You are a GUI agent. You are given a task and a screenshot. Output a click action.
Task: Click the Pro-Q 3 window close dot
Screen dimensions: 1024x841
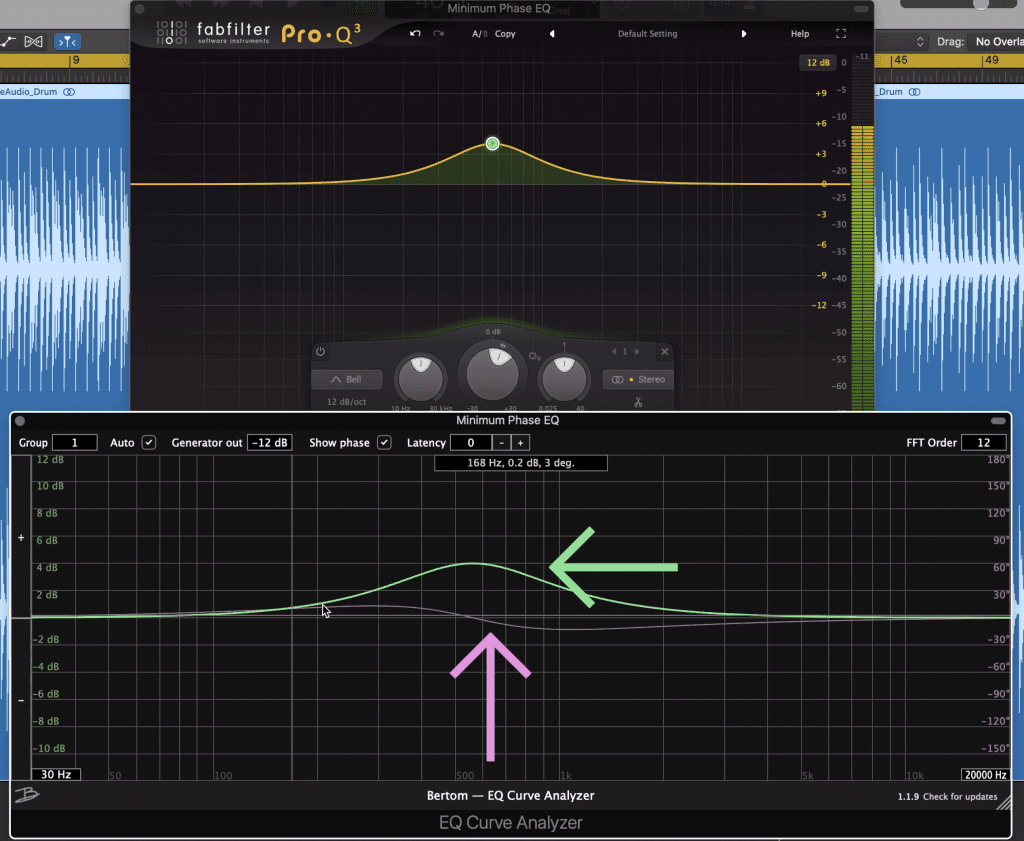click(x=140, y=9)
